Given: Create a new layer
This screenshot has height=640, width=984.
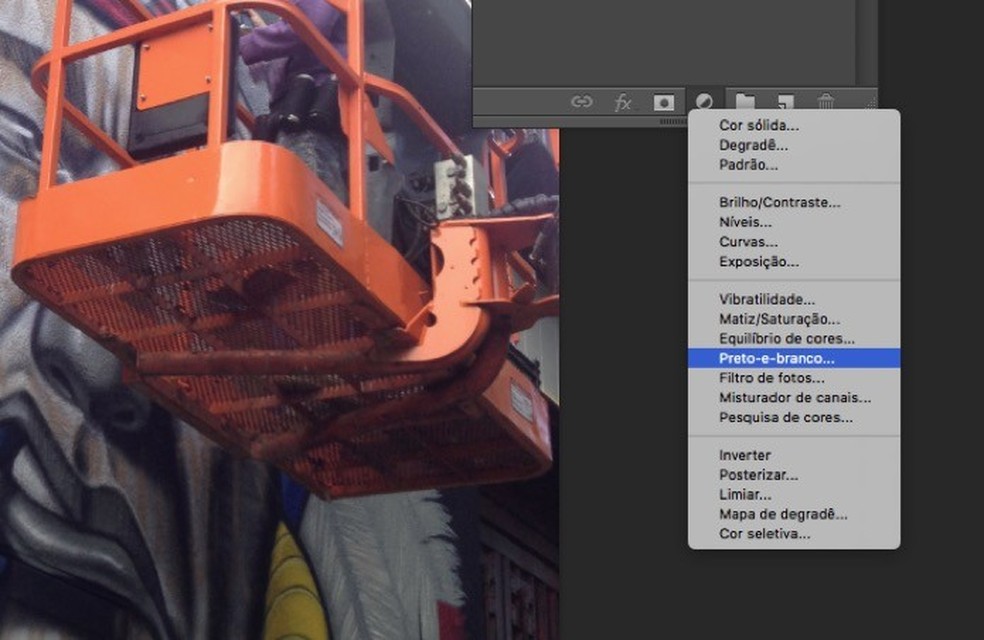Looking at the screenshot, I should [x=786, y=101].
